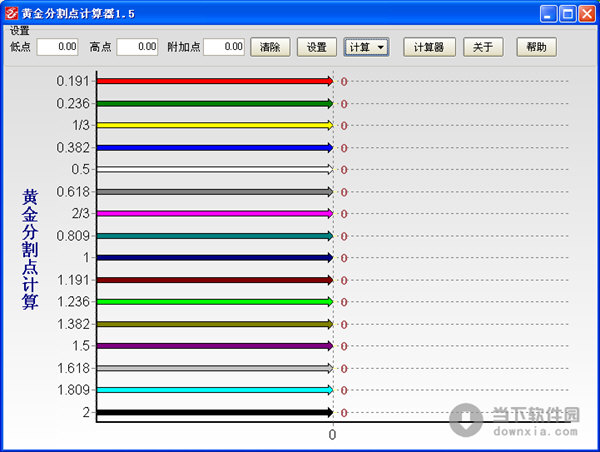Click the result value beside 0.191 bar

click(x=344, y=82)
